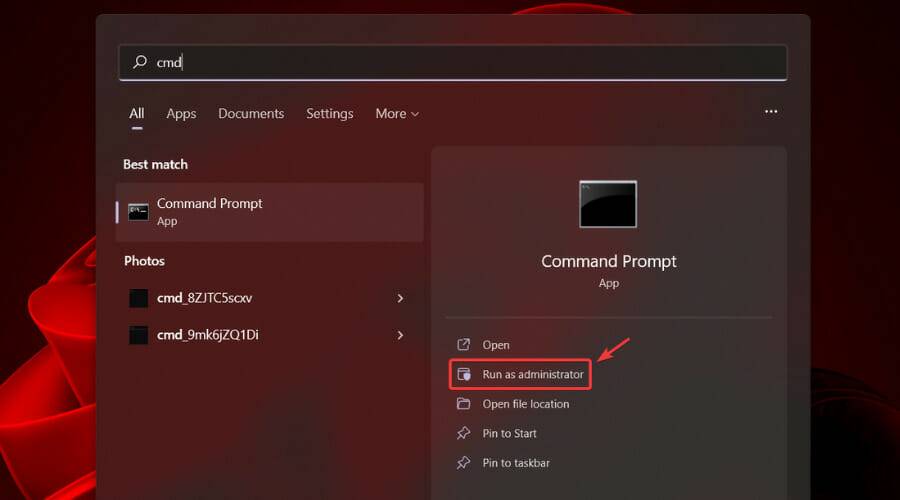
Task: Click the Pin to taskbar pin icon
Action: pos(463,463)
